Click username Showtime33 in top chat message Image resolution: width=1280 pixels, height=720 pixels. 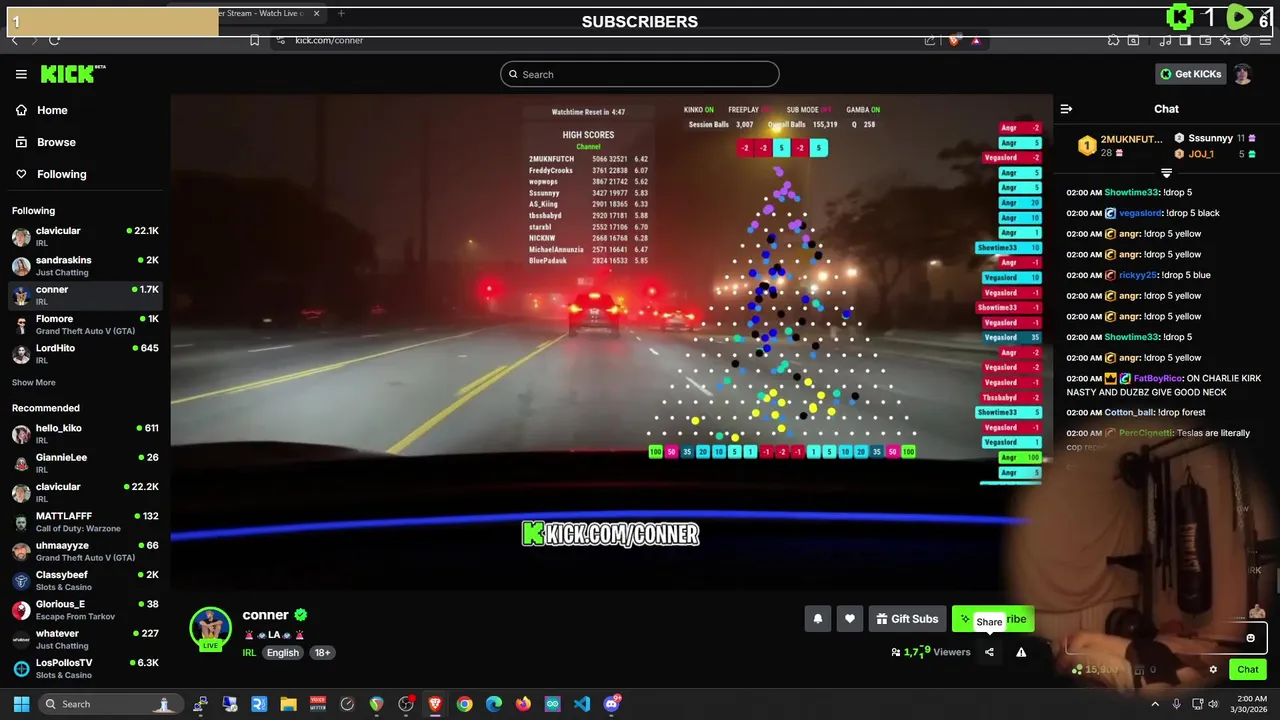coord(1131,192)
